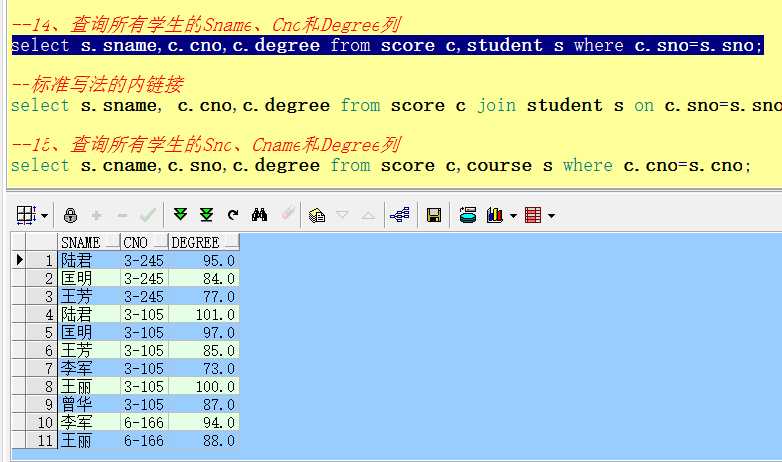This screenshot has height=462, width=782.
Task: Click the refresh curved arrow icon
Action: [233, 215]
